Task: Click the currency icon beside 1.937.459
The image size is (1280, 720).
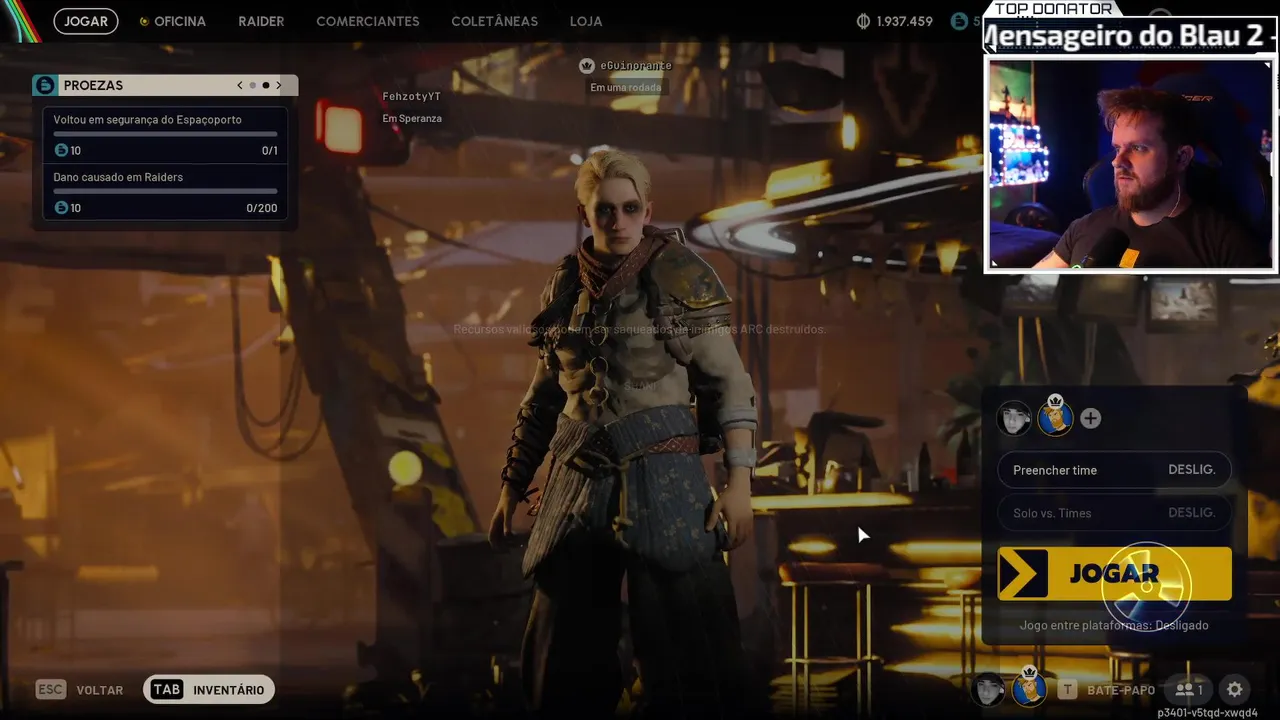Action: pos(864,21)
